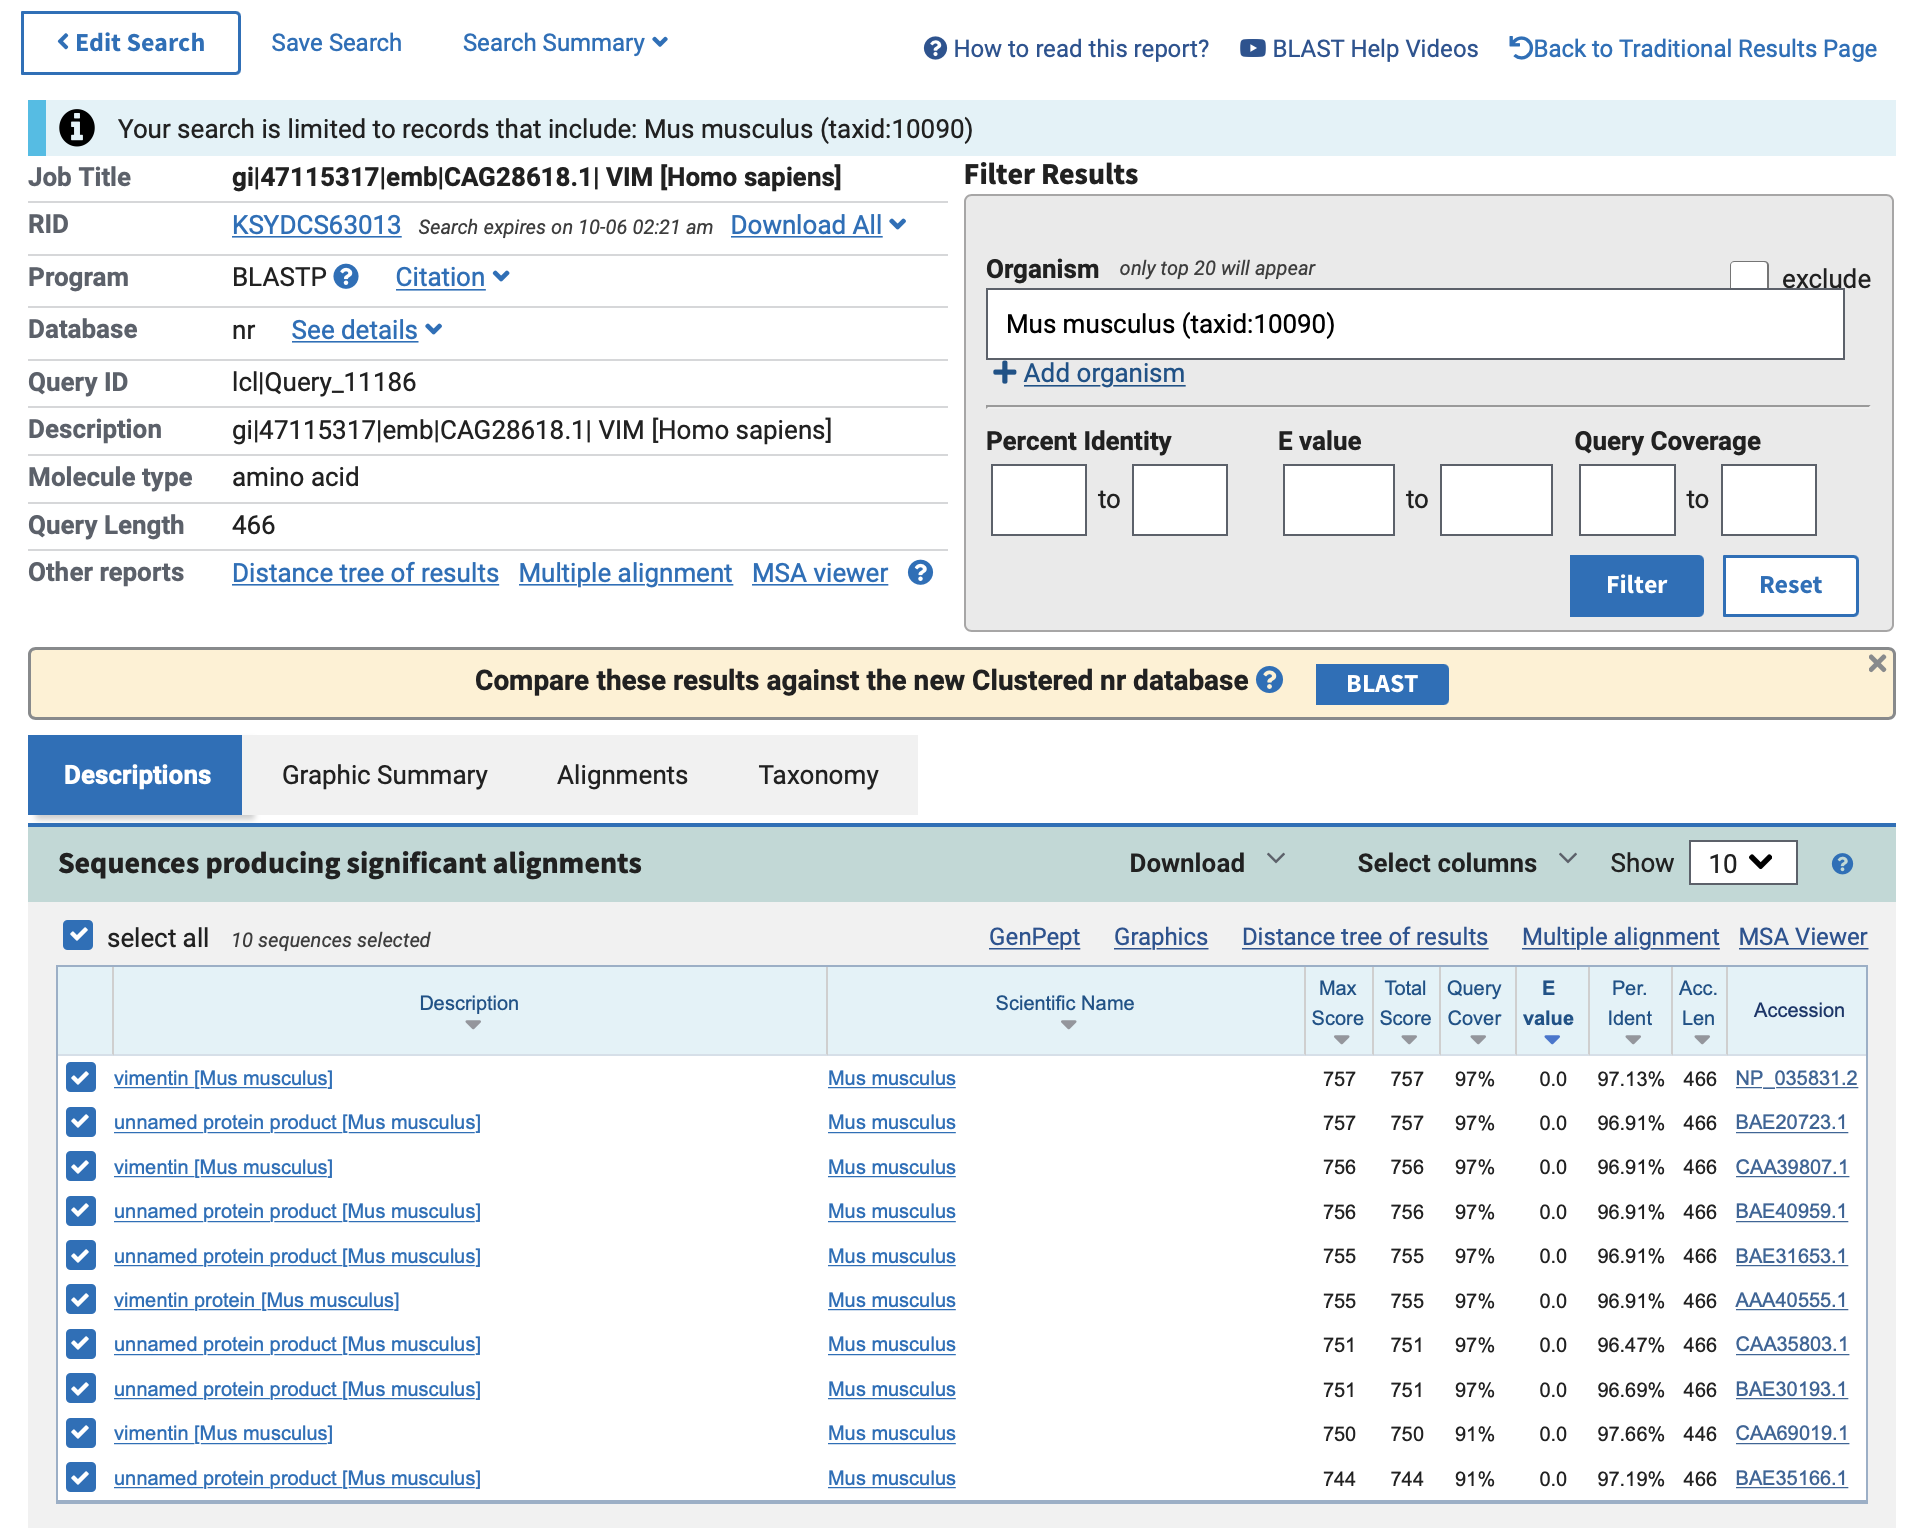Sort results by E value column arrow
Viewport: 1932px width, 1528px height.
1551,1040
